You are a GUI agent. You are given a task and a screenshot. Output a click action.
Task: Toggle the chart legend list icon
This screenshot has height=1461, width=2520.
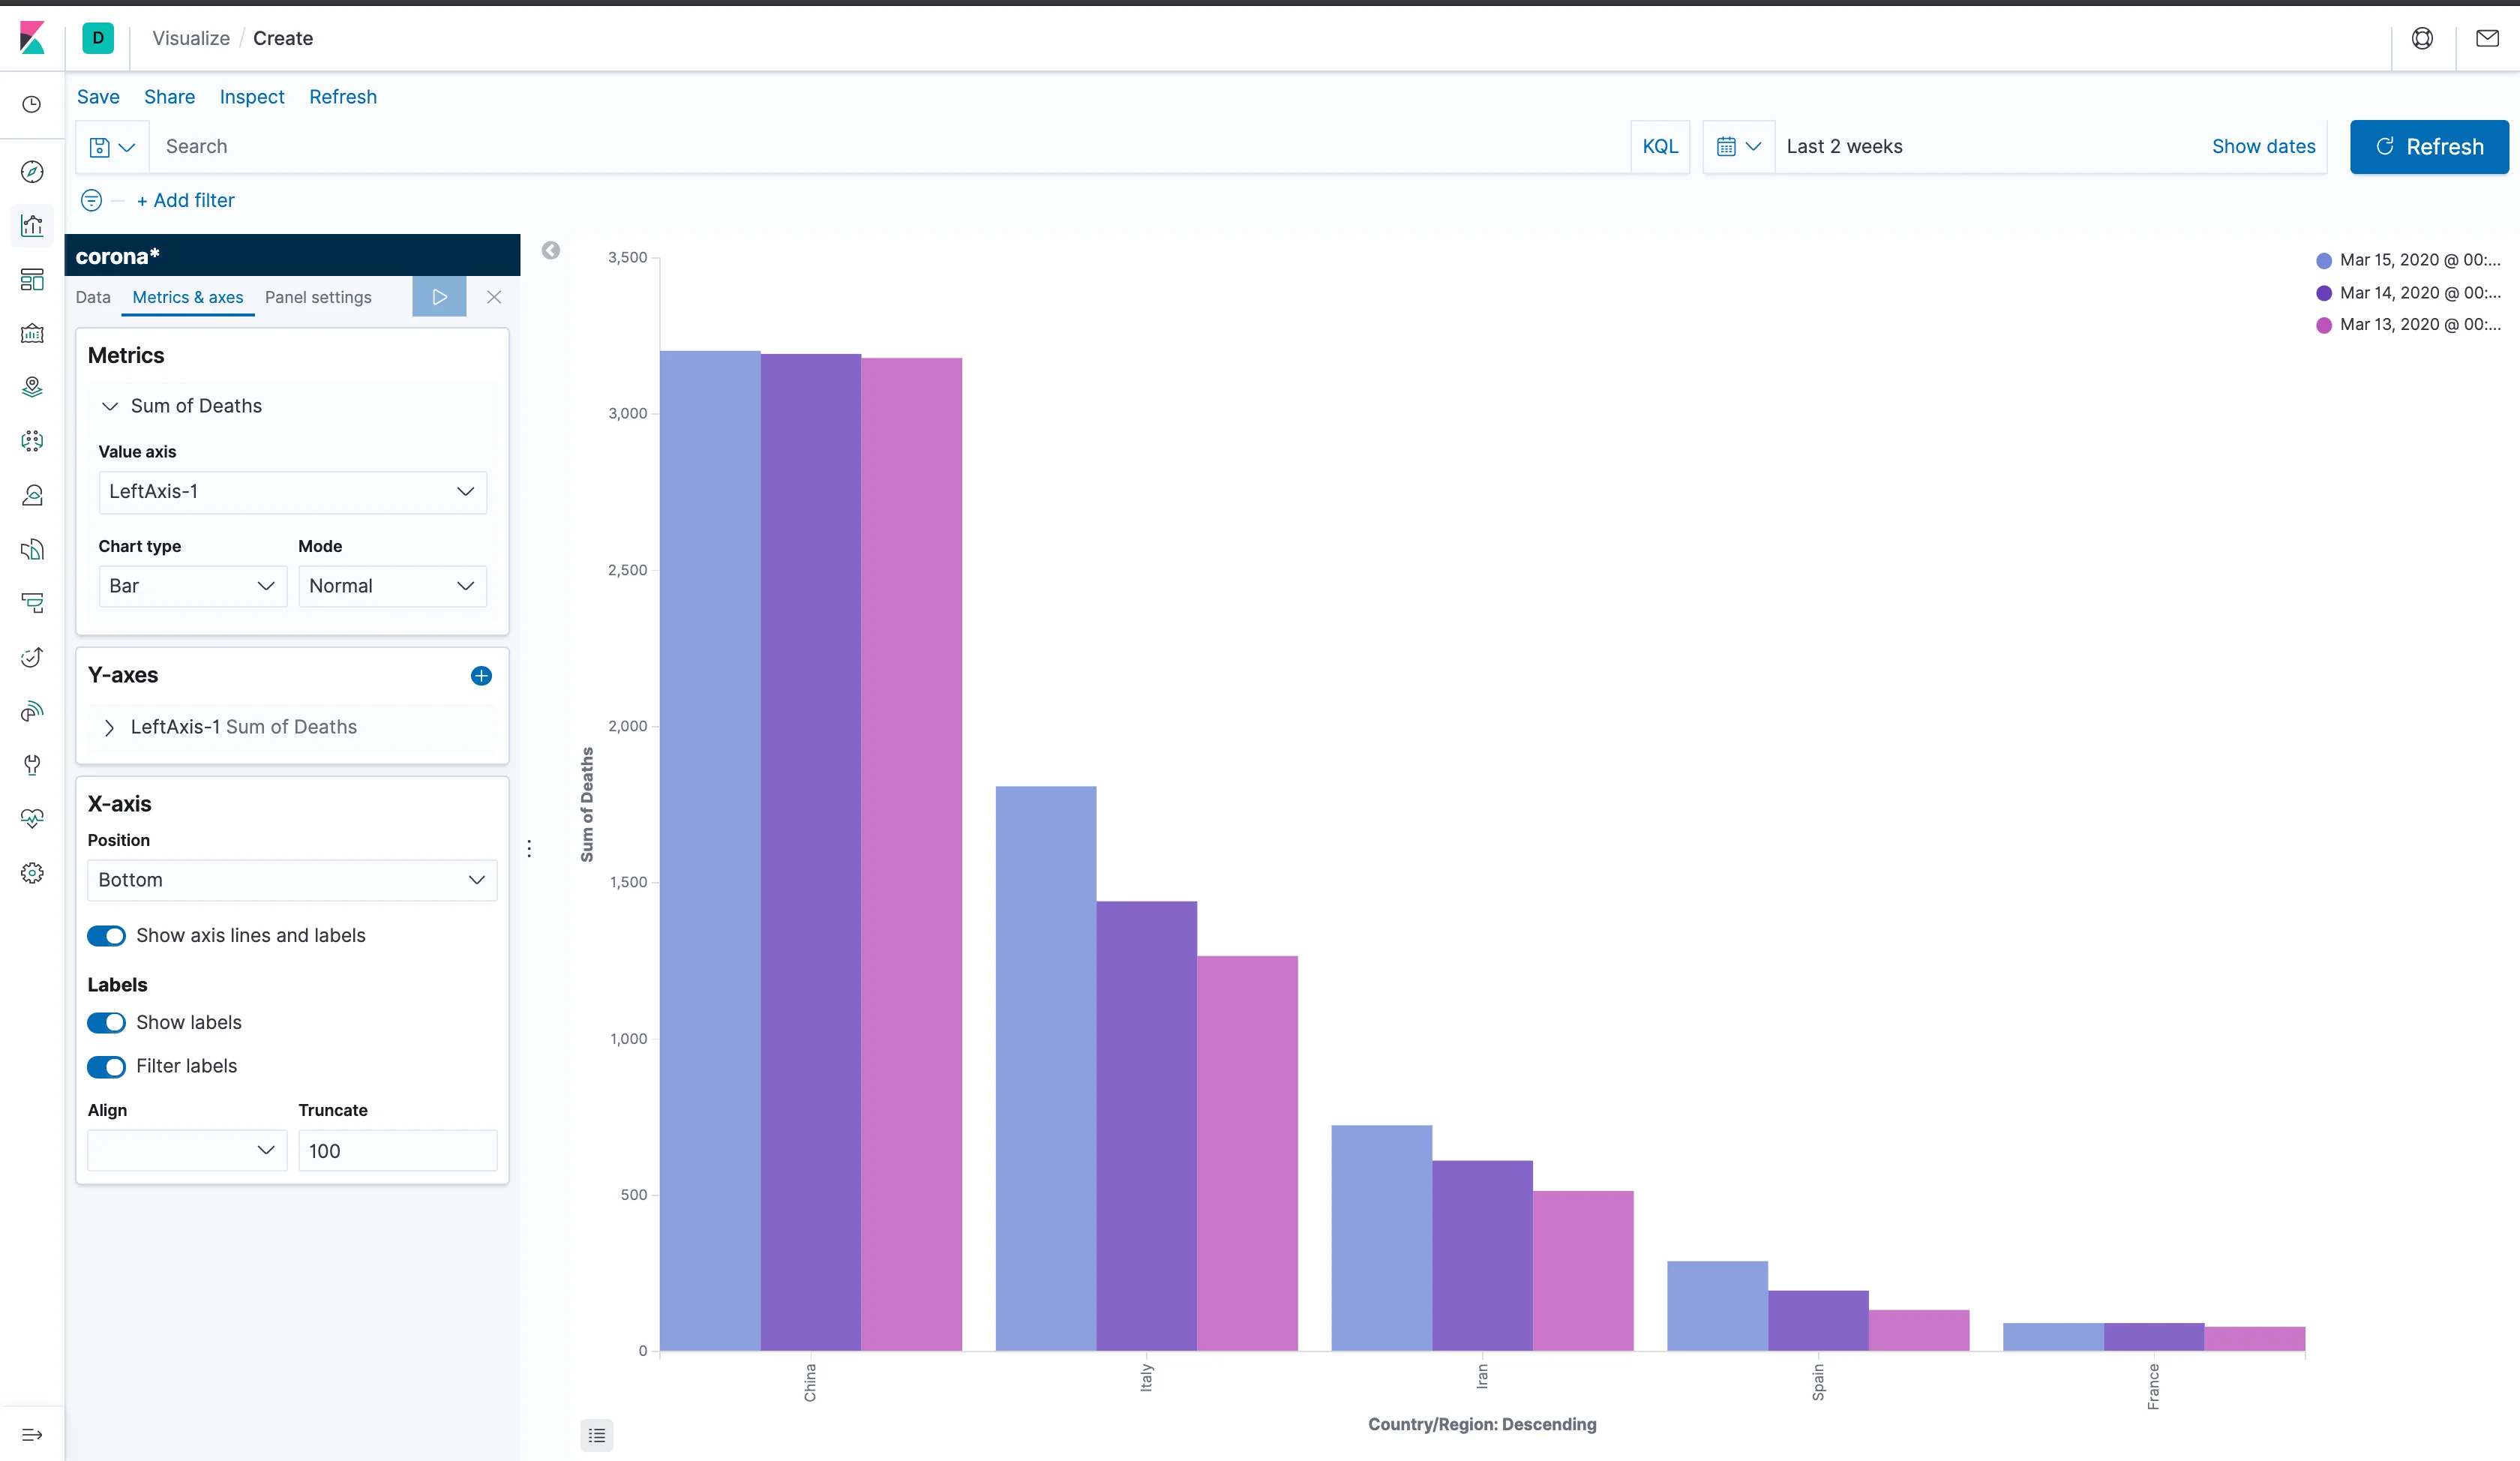pos(597,1435)
